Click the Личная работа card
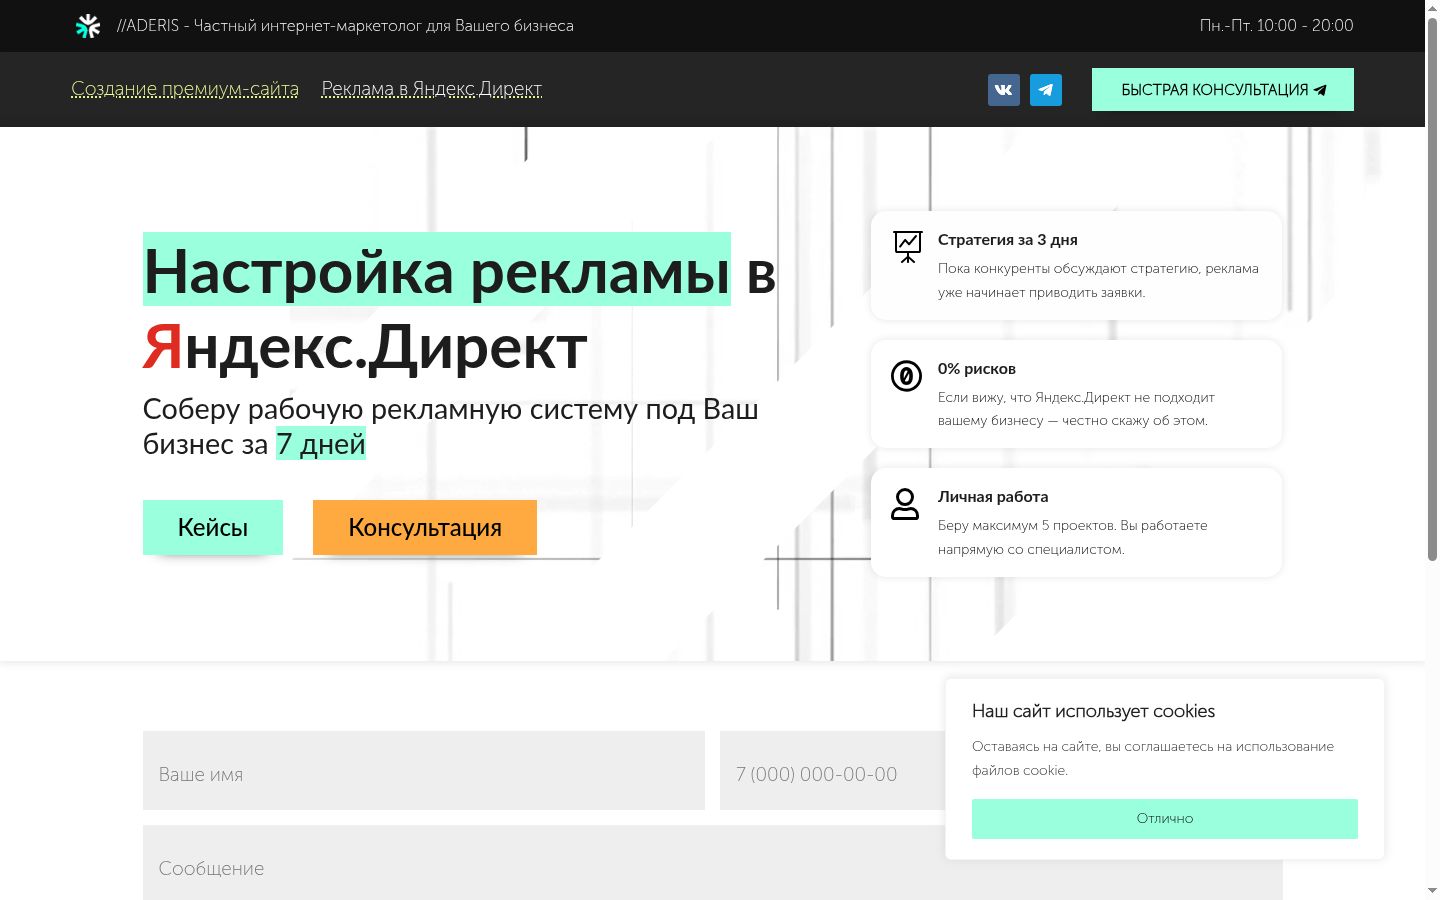The width and height of the screenshot is (1440, 900). click(1076, 522)
